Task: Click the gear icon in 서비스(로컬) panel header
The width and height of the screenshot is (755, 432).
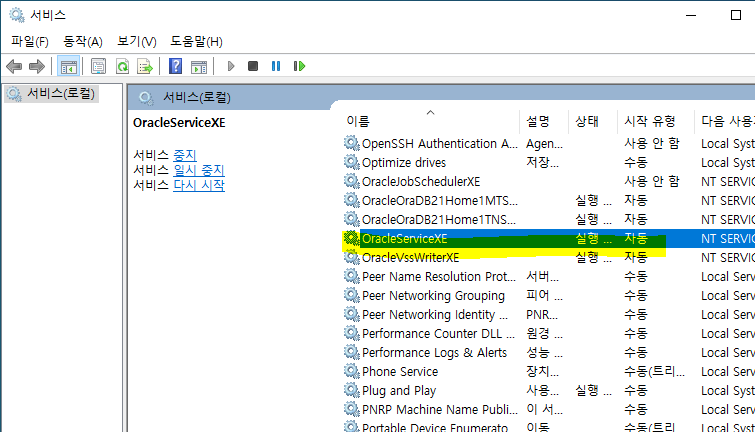Action: click(x=146, y=98)
